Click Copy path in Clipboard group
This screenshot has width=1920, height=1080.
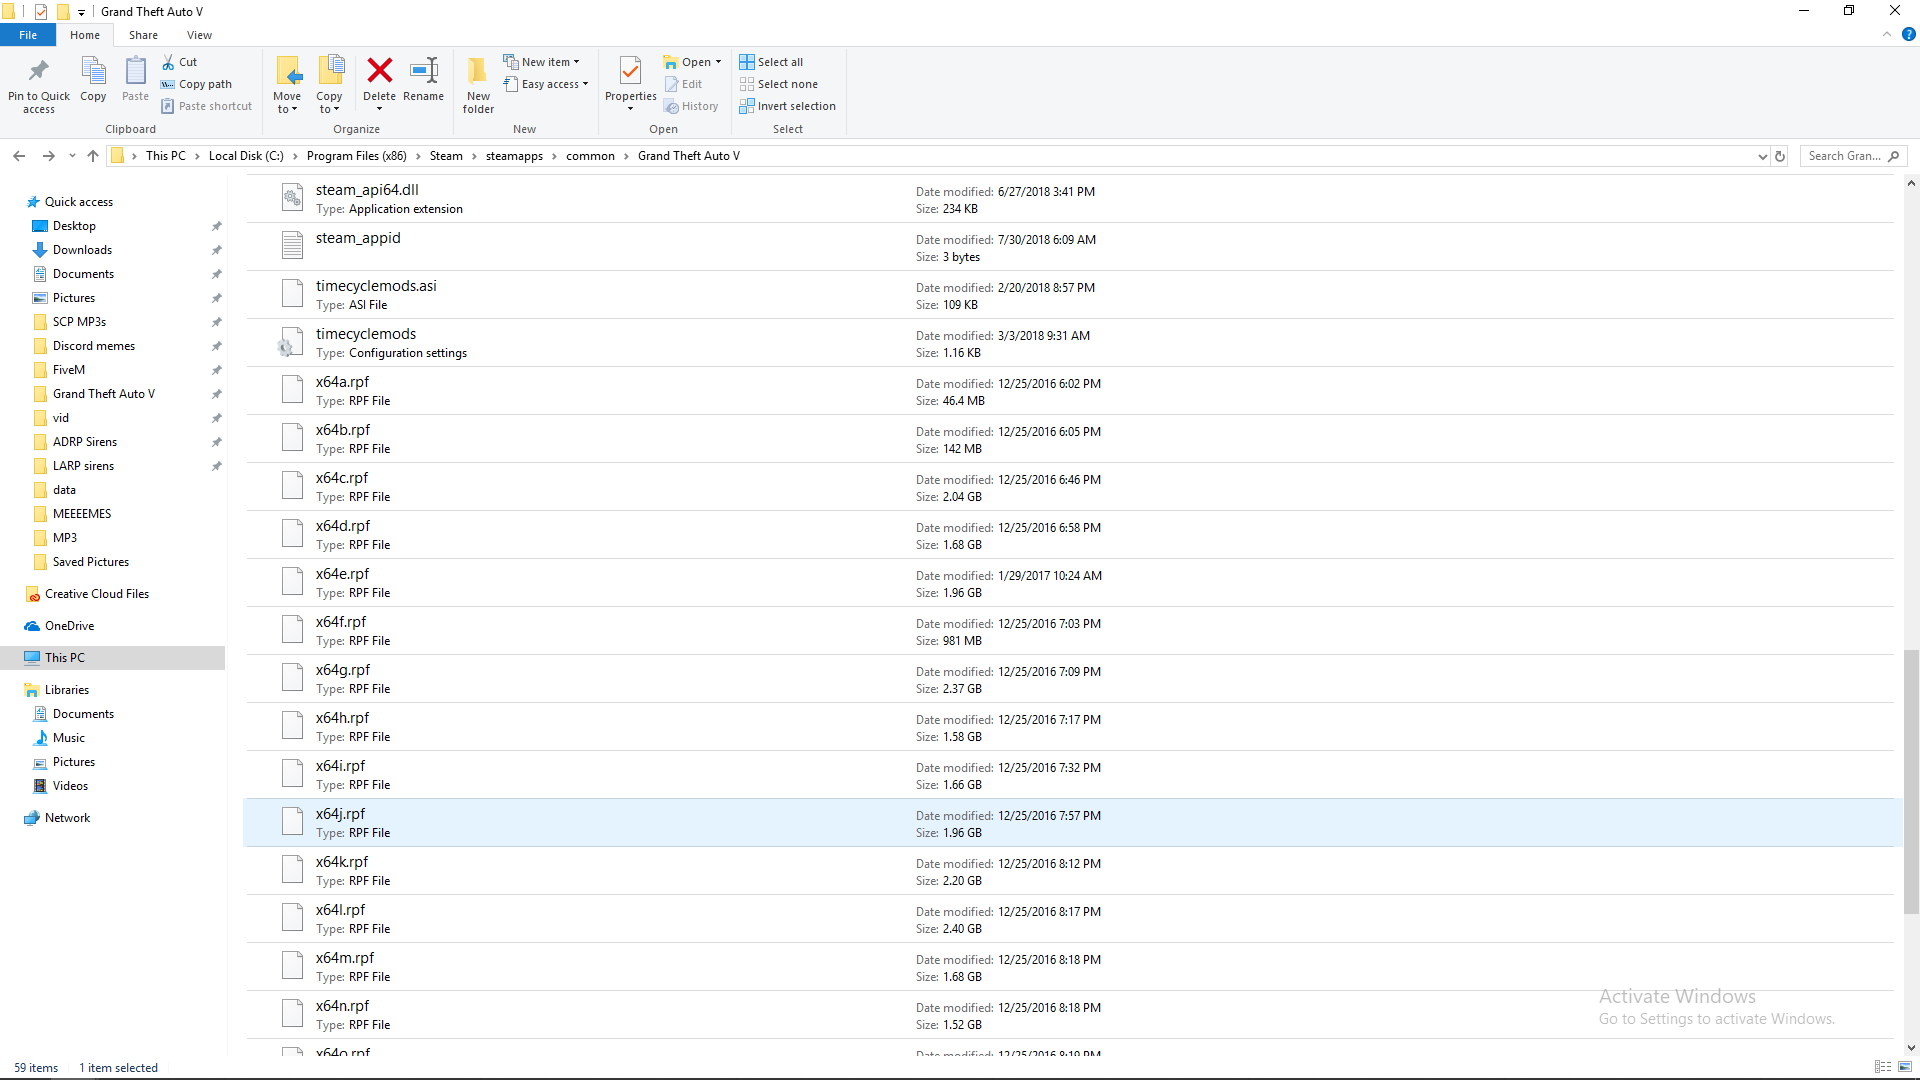pos(197,84)
